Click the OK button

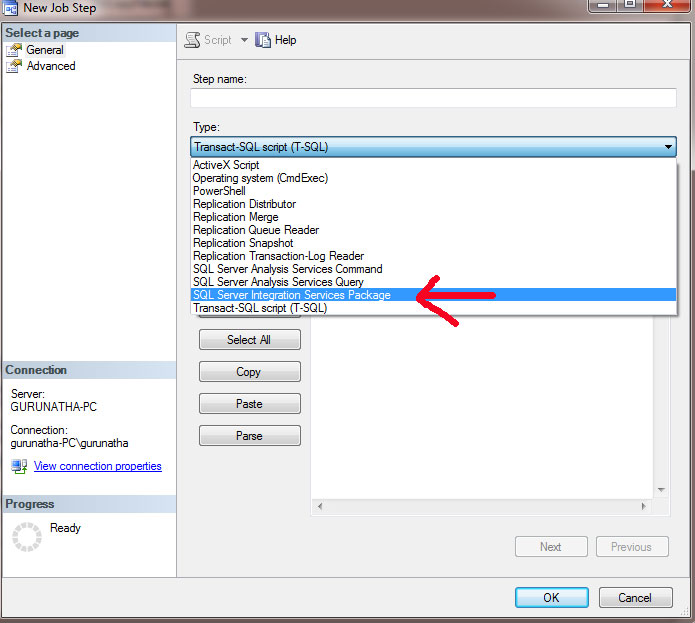(551, 598)
